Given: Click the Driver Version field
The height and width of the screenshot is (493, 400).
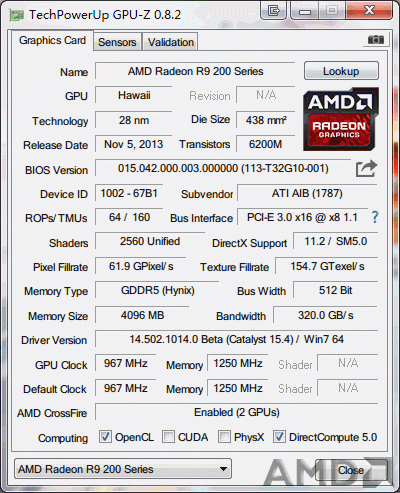Looking at the screenshot, I should [236, 339].
